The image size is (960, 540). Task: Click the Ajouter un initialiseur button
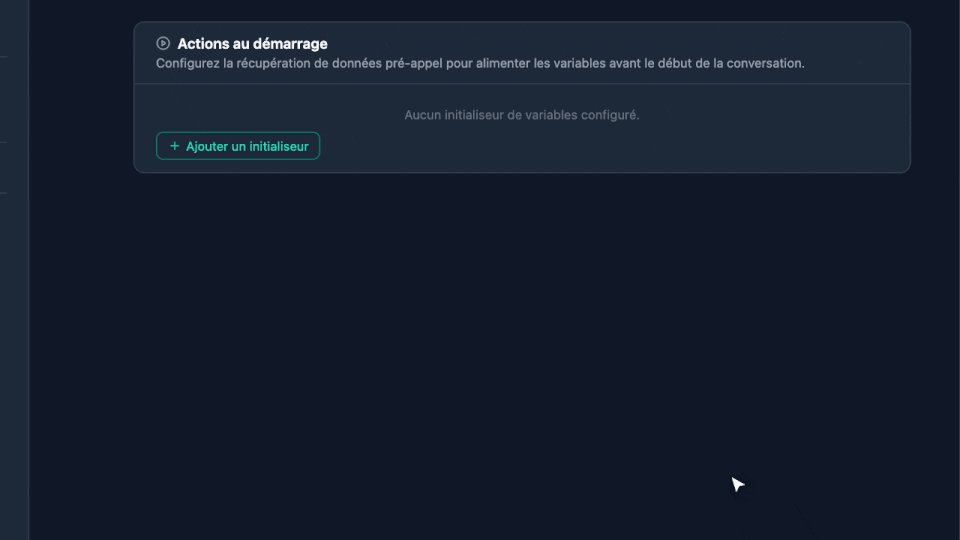click(x=238, y=146)
